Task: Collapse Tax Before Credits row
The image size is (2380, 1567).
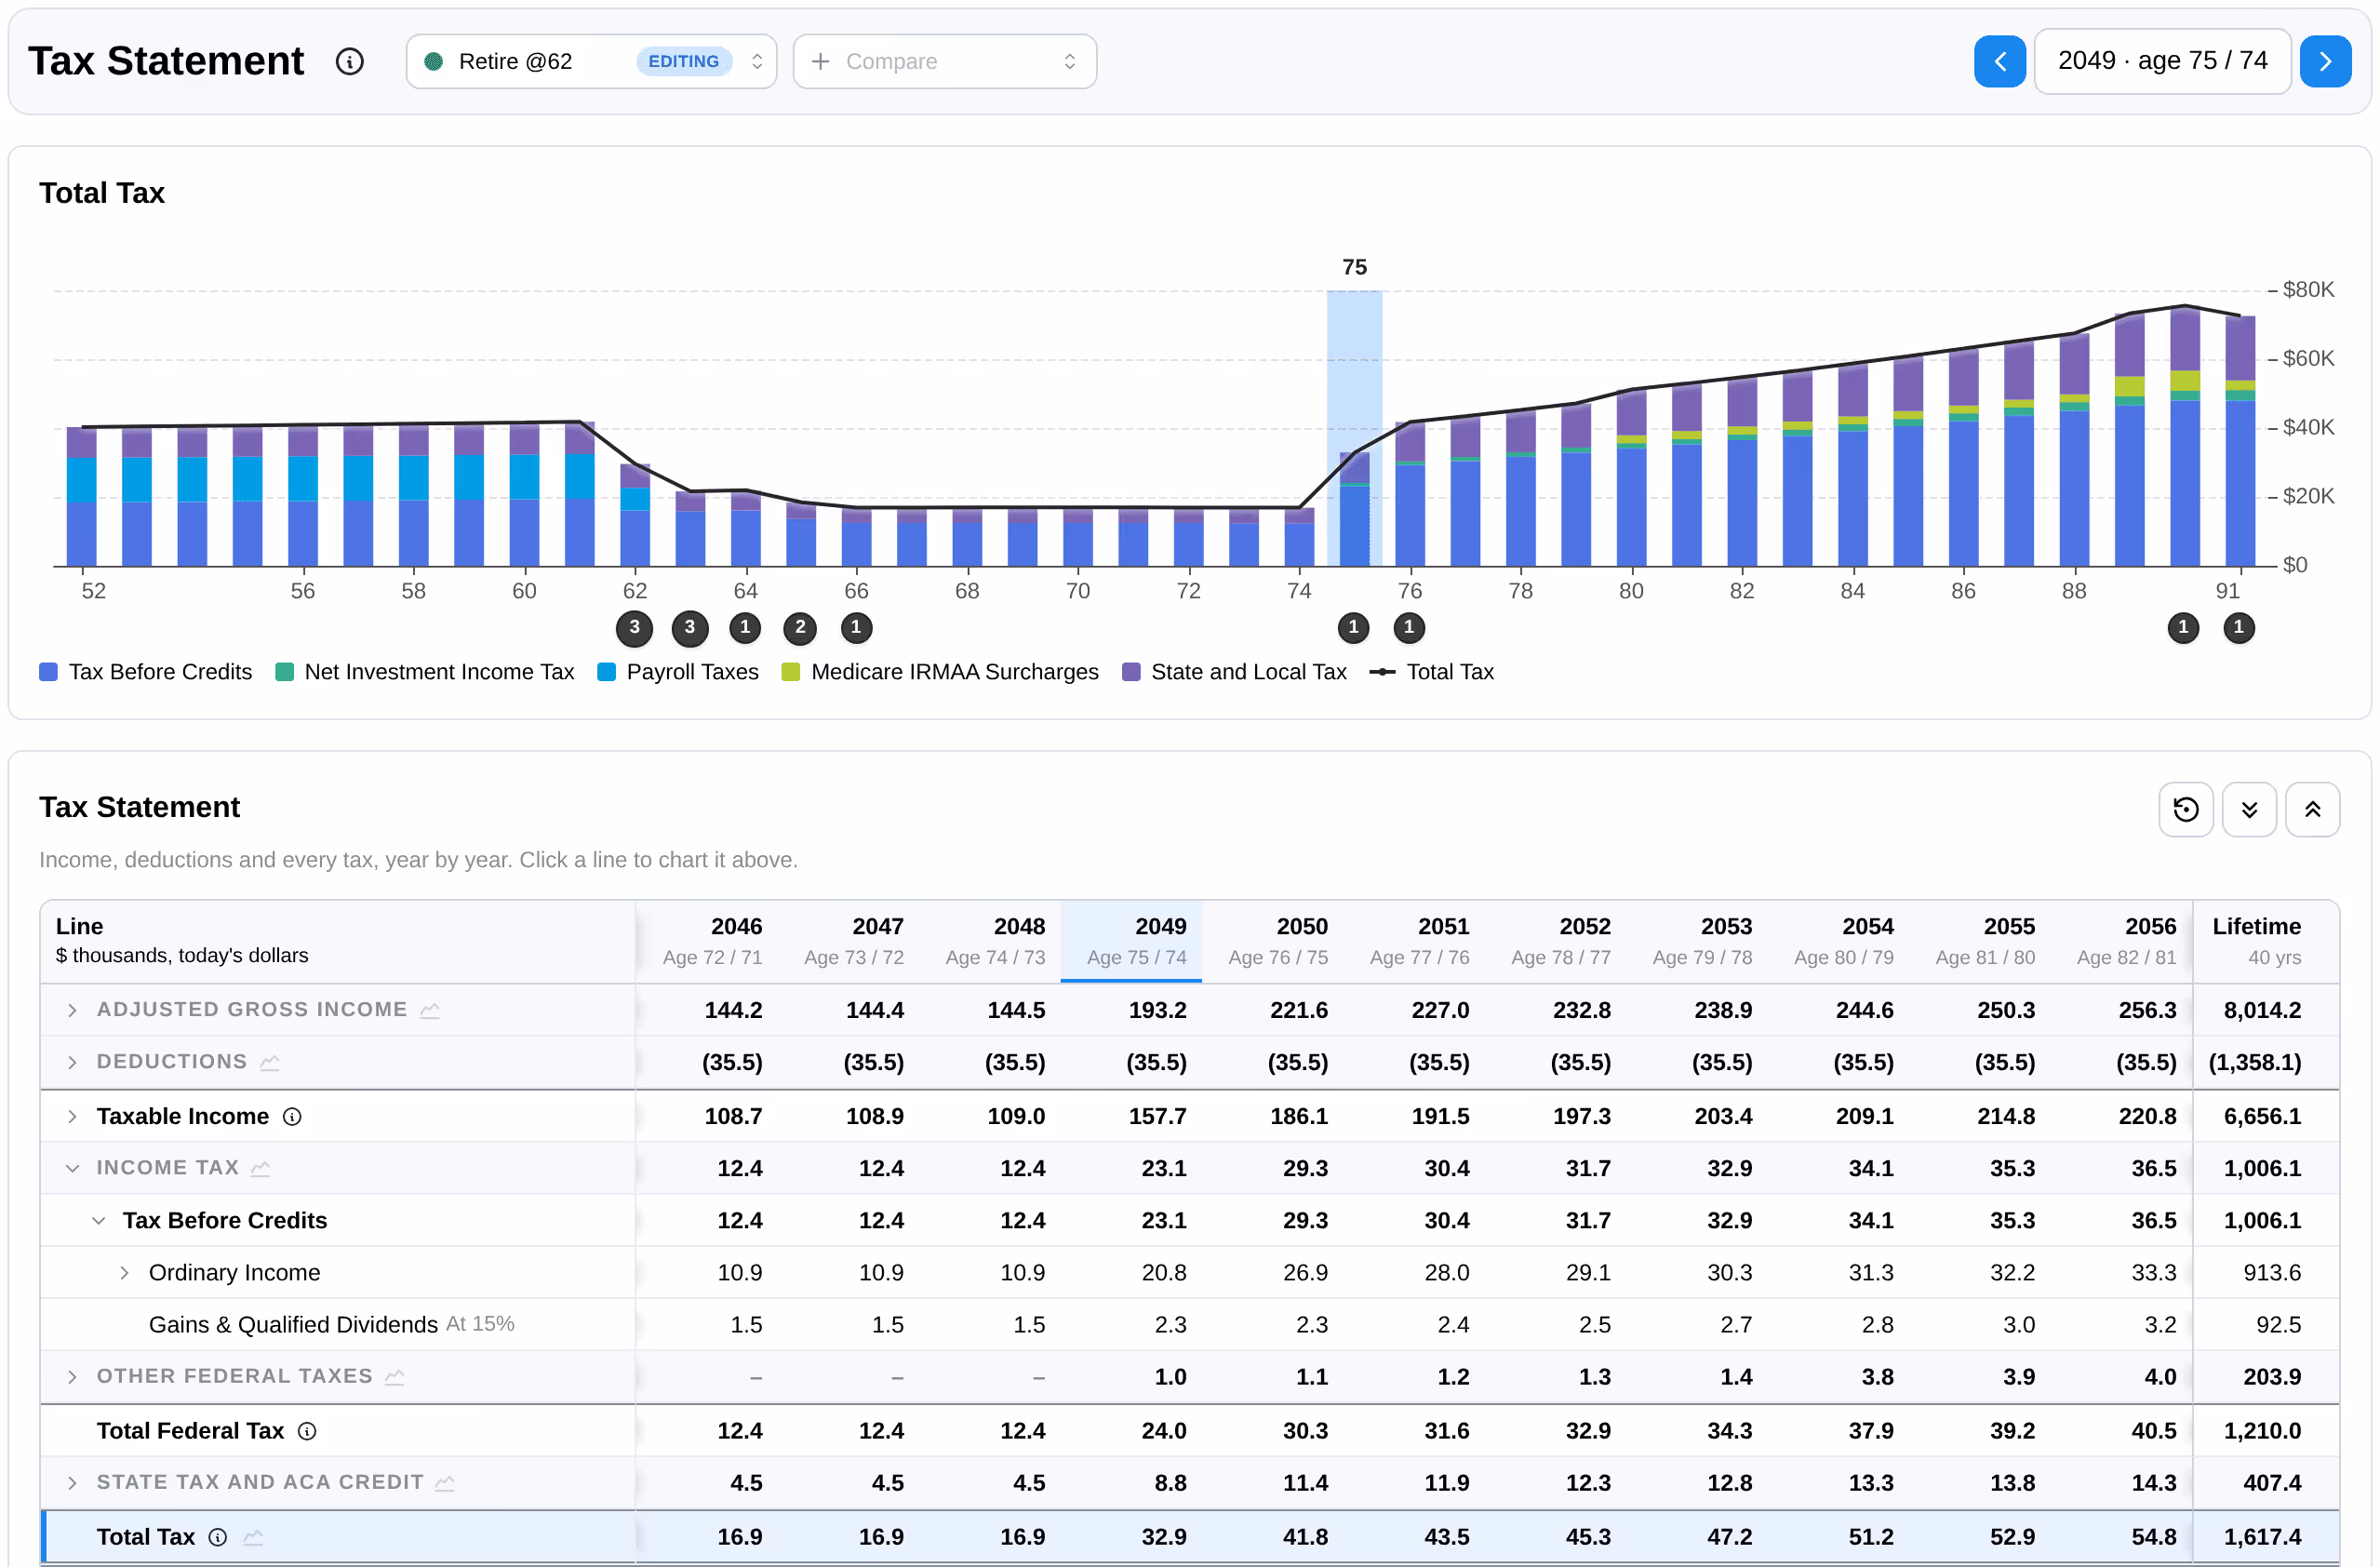Action: (98, 1220)
